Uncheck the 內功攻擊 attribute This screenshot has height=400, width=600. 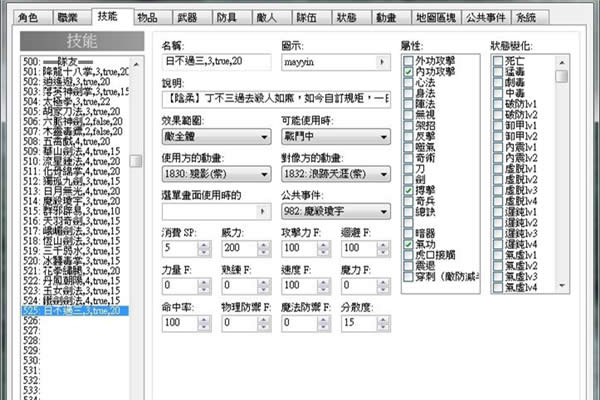[407, 73]
